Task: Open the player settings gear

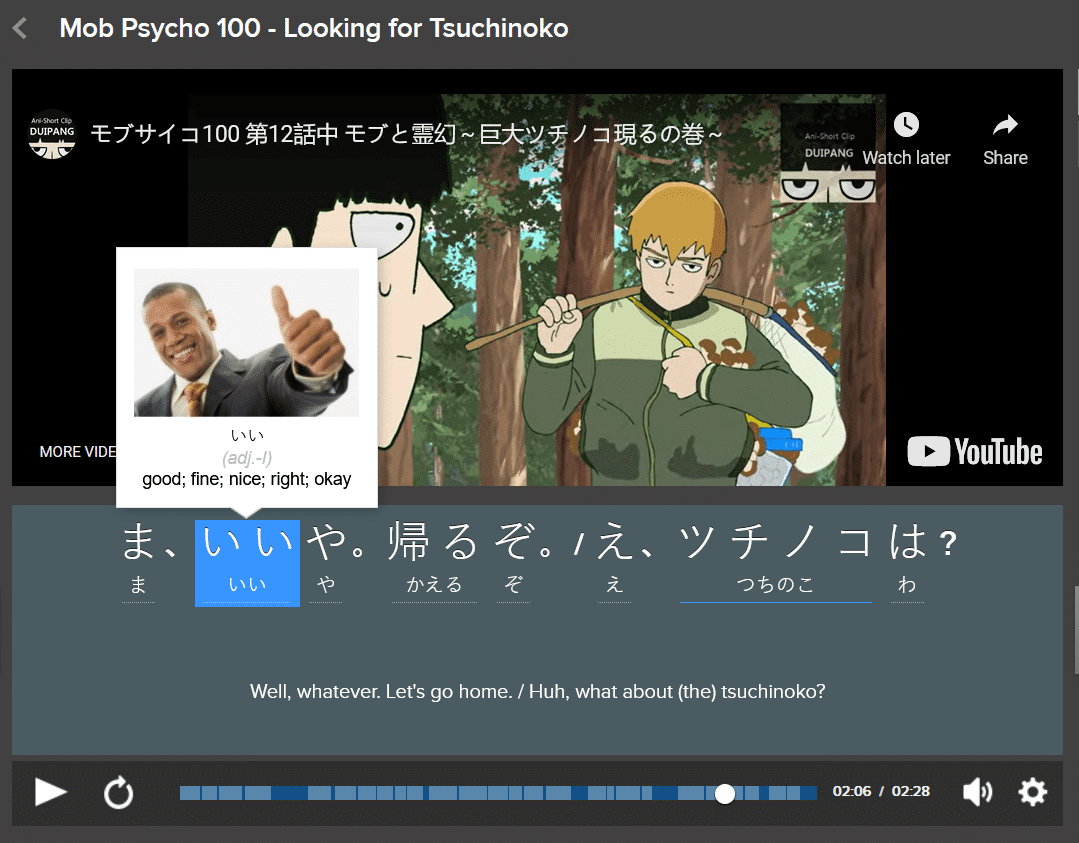Action: tap(1032, 792)
